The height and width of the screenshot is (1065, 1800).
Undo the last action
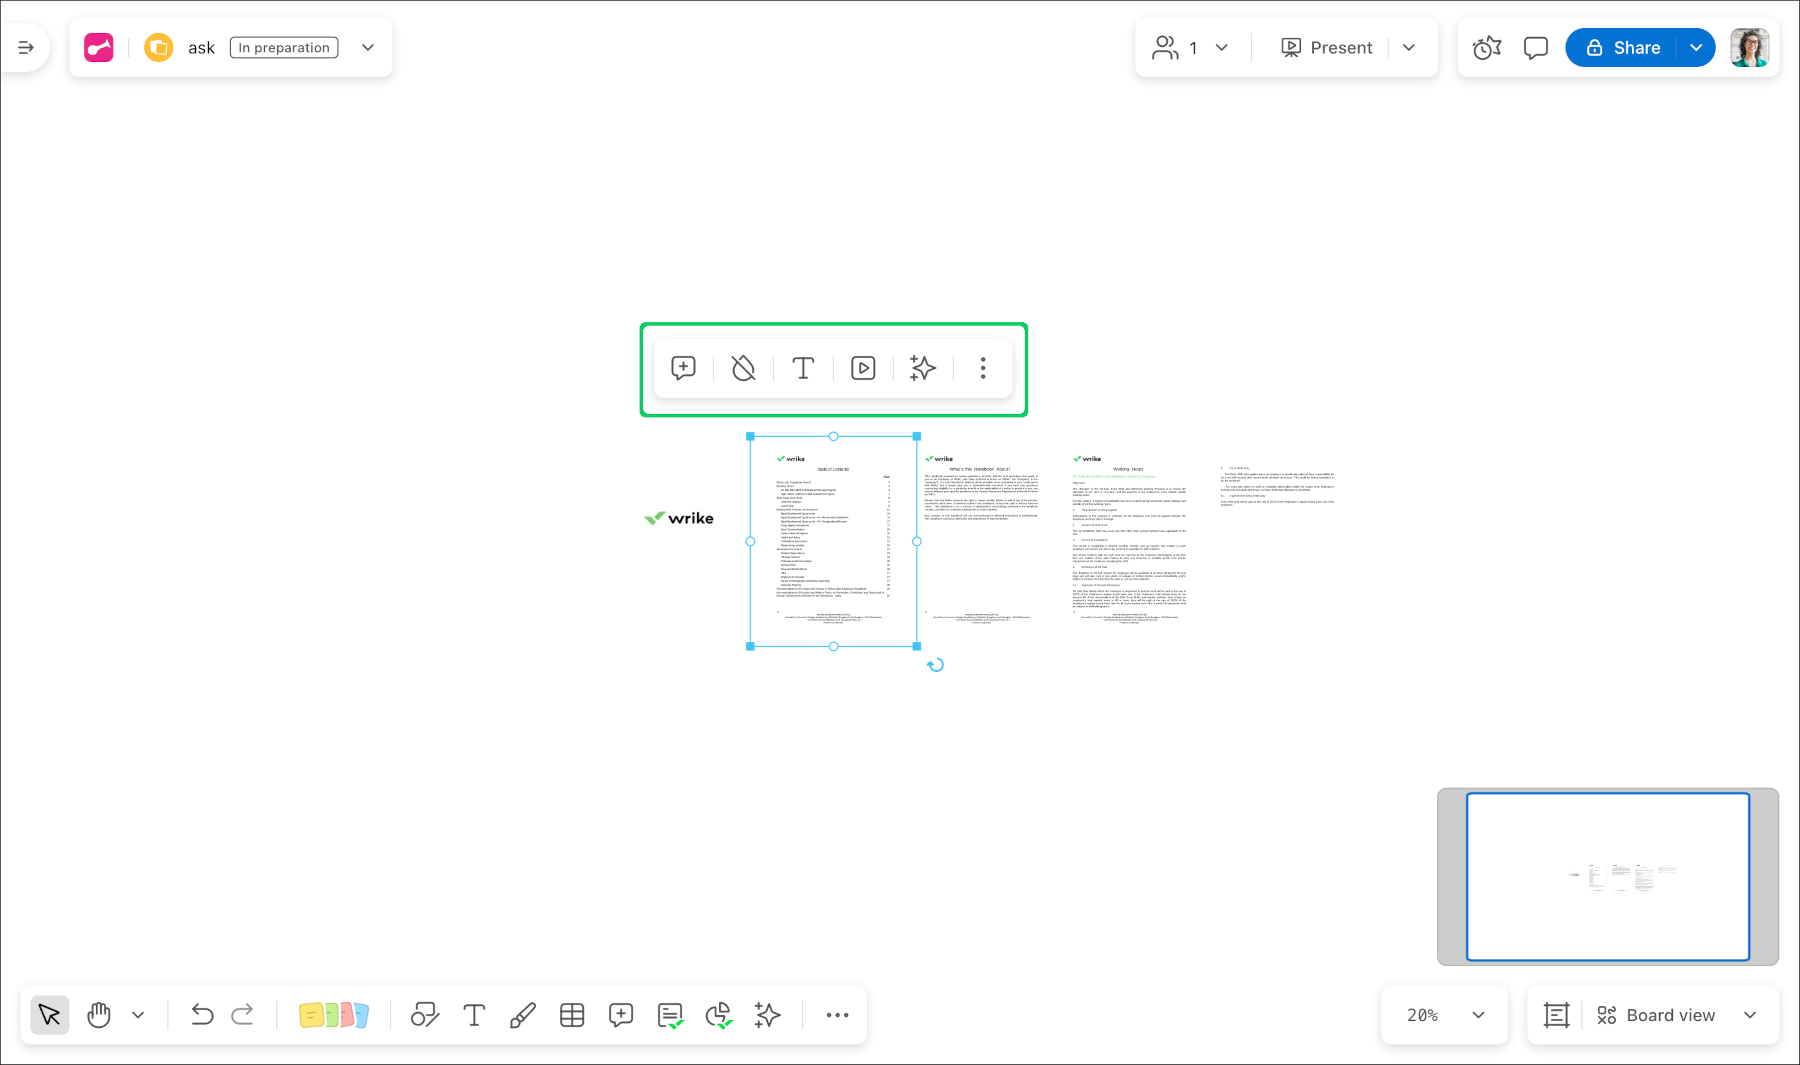coord(202,1015)
